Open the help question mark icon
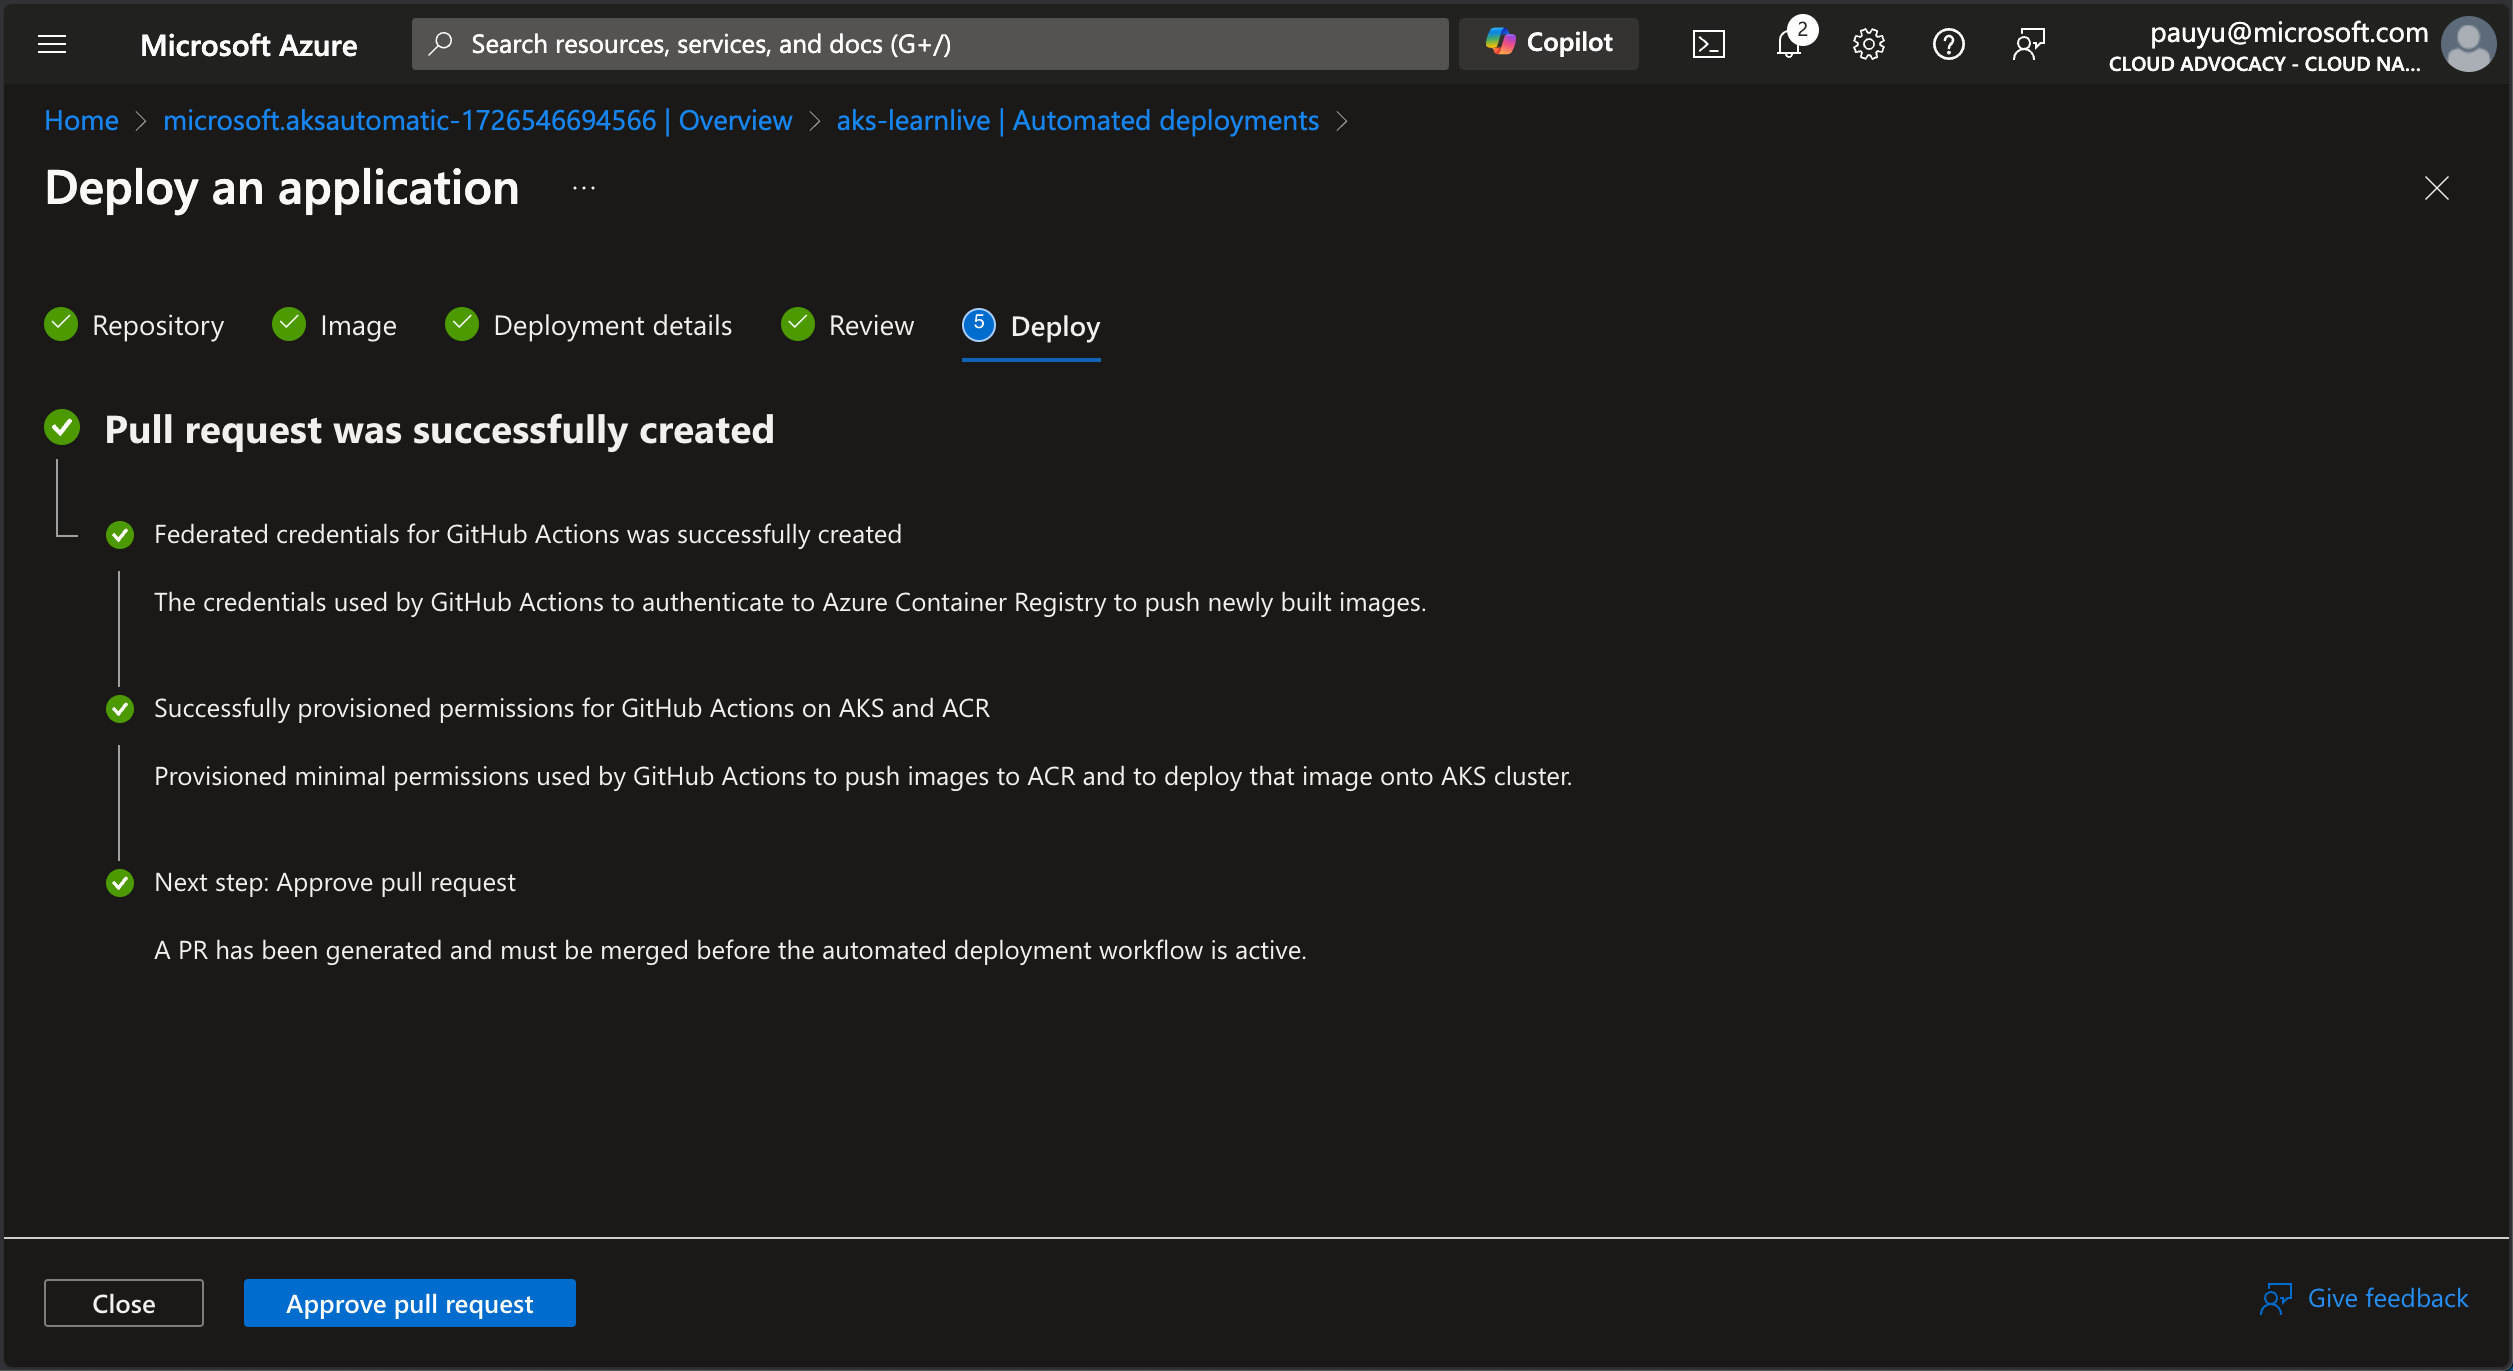The width and height of the screenshot is (2513, 1371). pyautogui.click(x=1948, y=44)
